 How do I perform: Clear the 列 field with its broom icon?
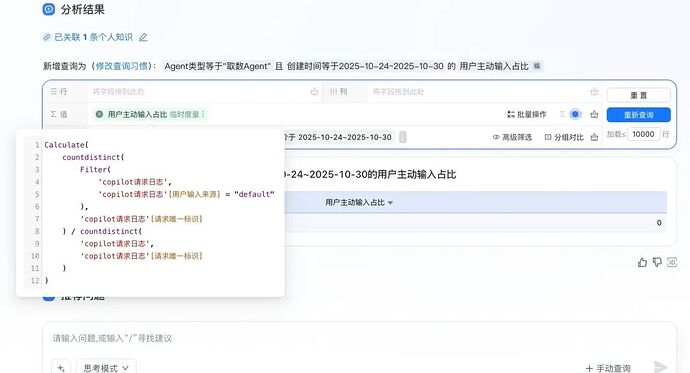pyautogui.click(x=594, y=91)
